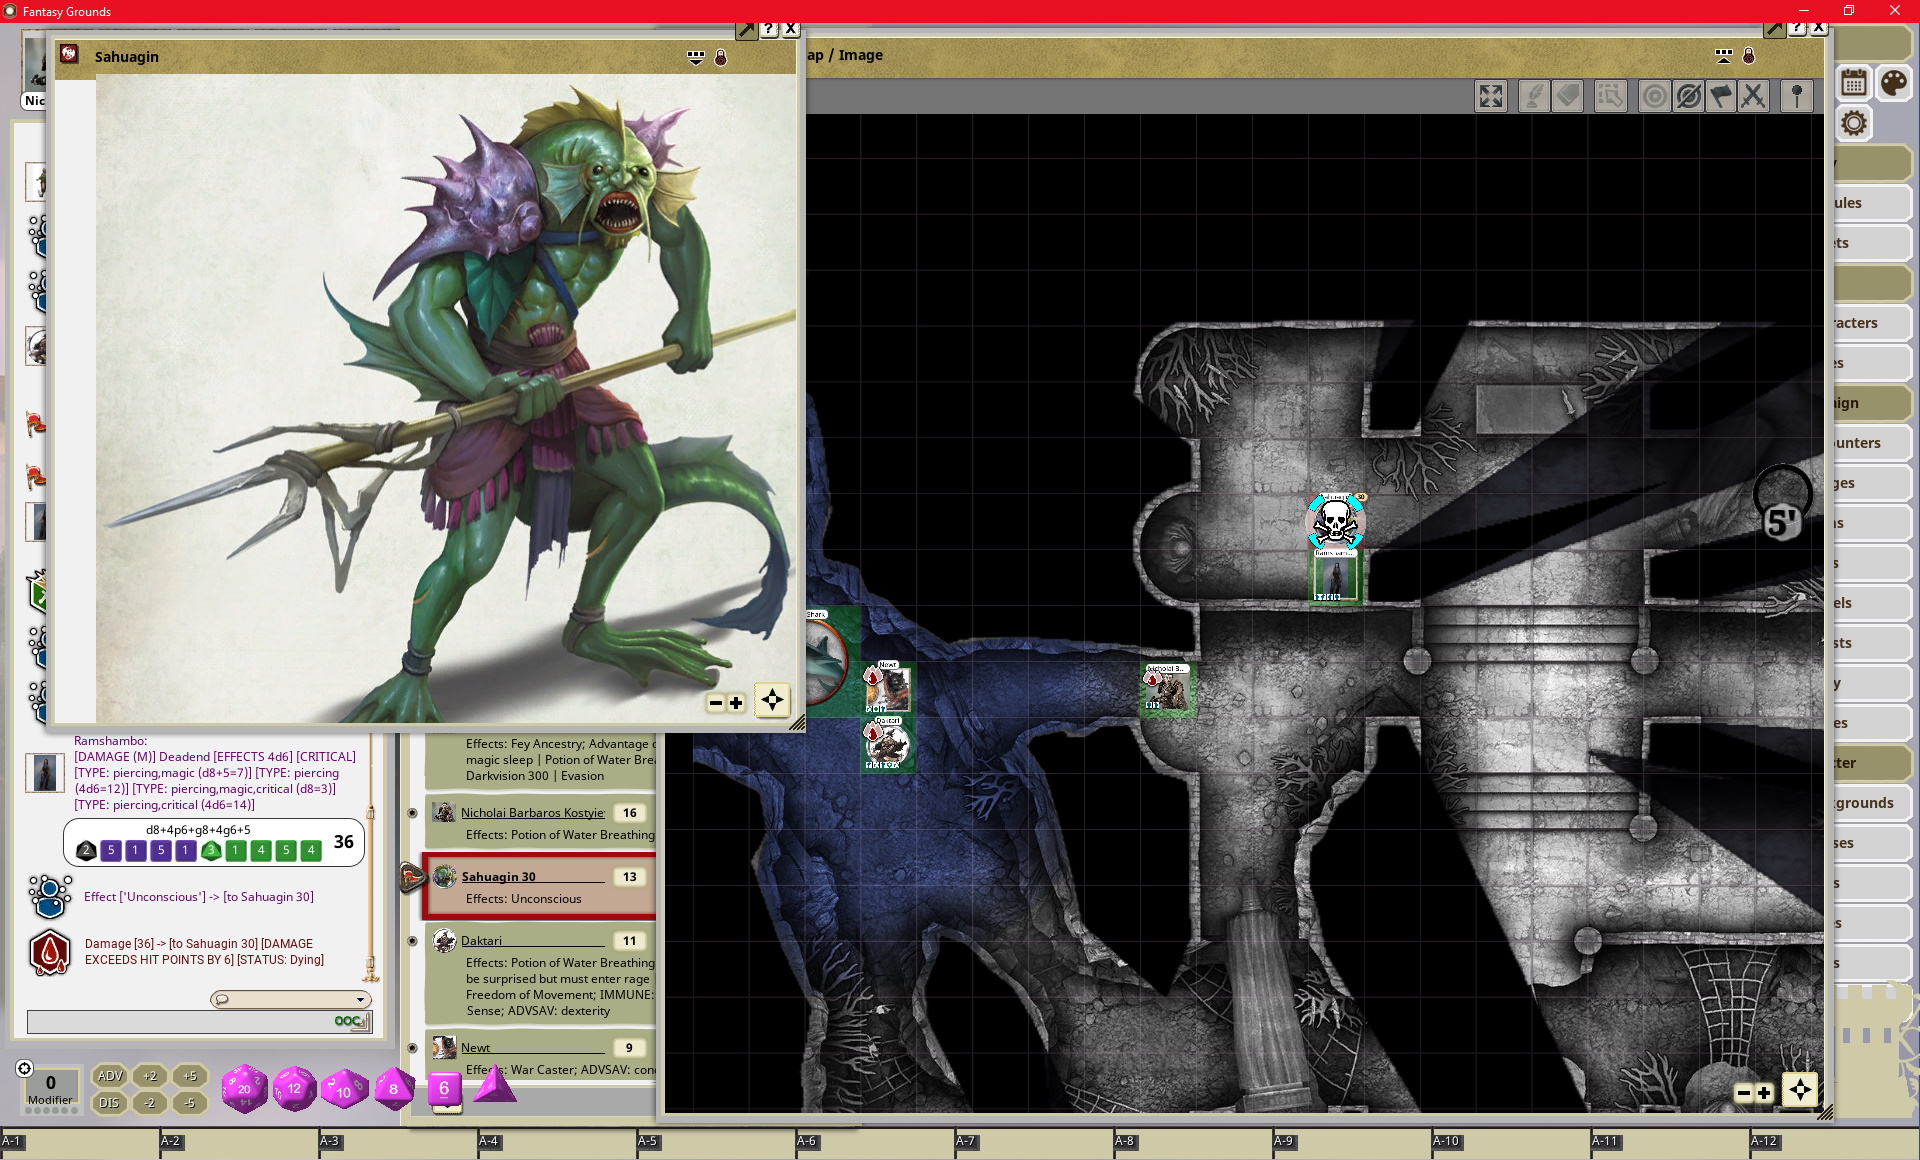The image size is (1920, 1160).
Task: Click the +5 modifier button
Action: (x=189, y=1076)
